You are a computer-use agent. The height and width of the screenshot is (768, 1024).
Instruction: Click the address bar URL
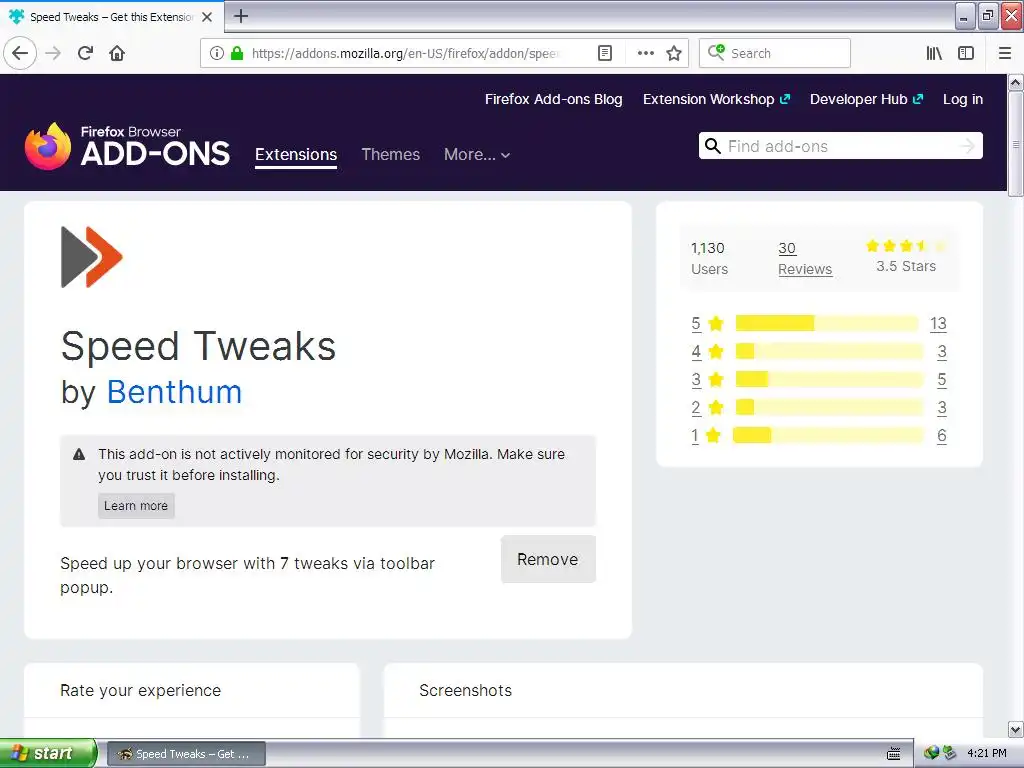tap(405, 53)
